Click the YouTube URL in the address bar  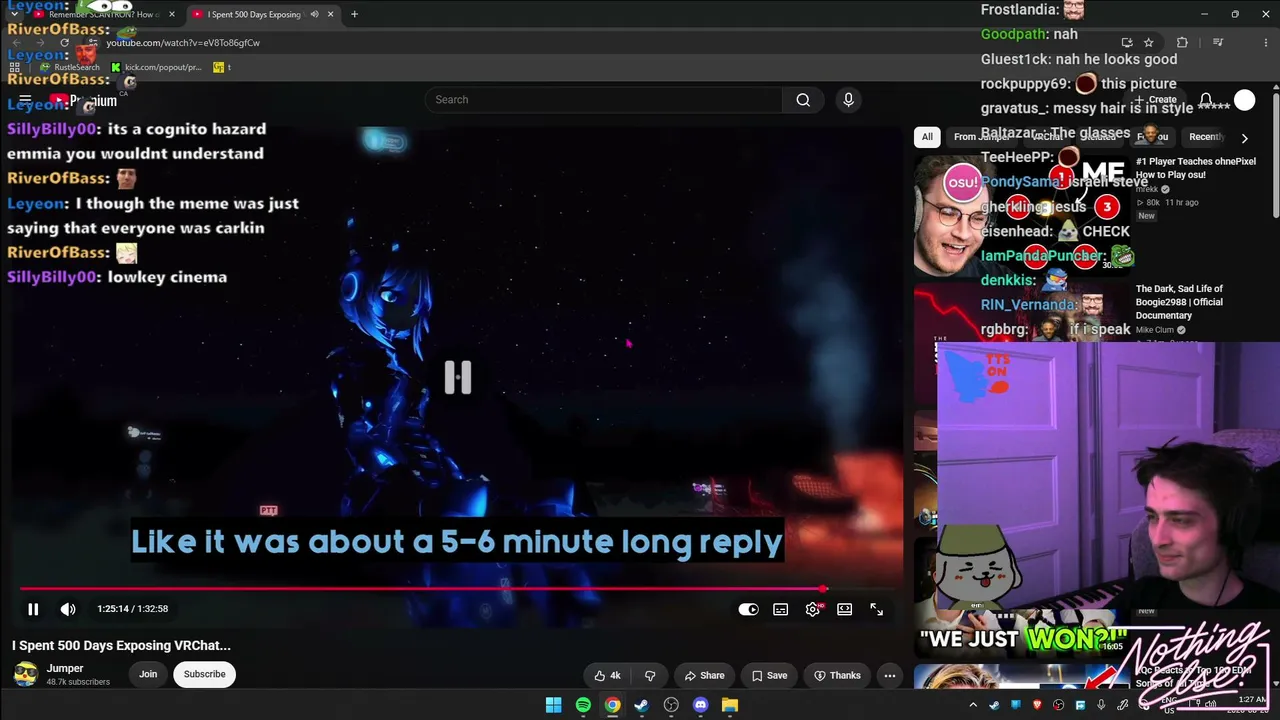(x=183, y=43)
